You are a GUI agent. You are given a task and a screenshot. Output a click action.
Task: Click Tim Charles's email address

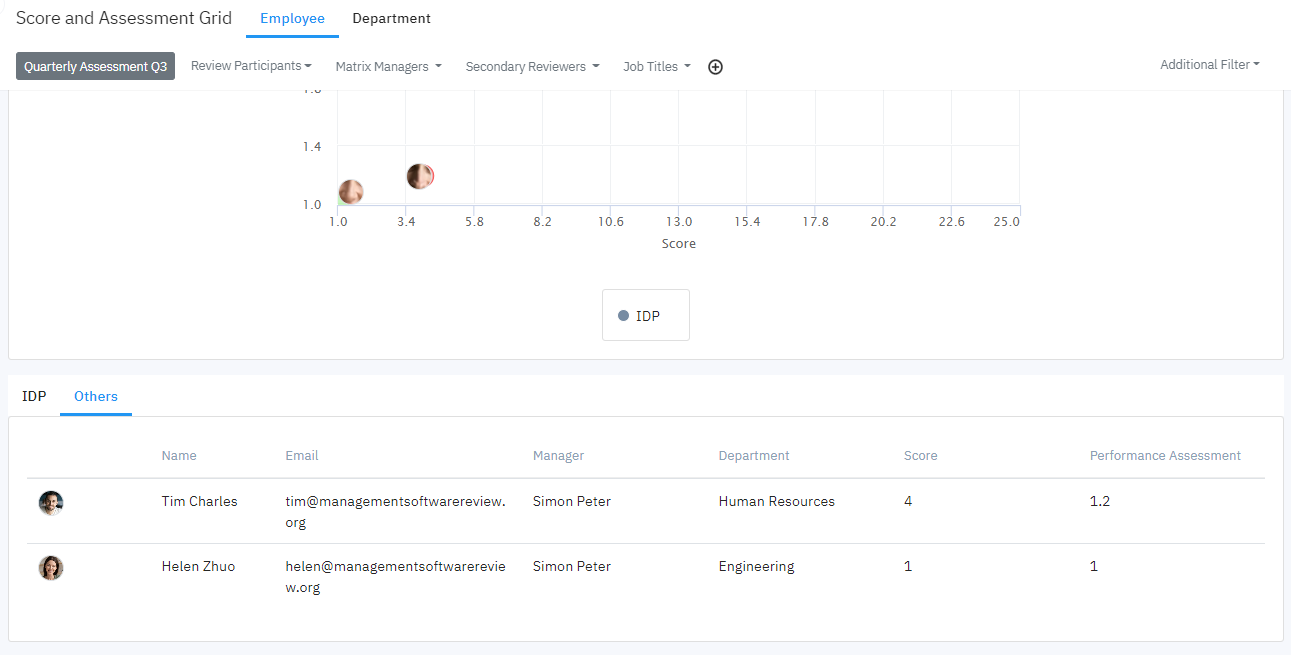[395, 511]
